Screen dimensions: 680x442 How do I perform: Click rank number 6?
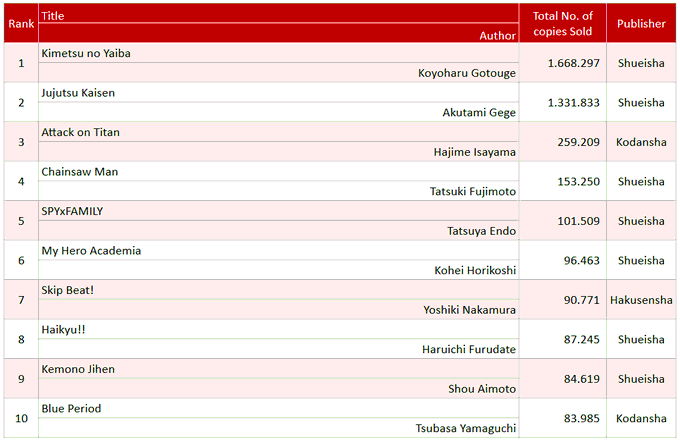coord(21,261)
